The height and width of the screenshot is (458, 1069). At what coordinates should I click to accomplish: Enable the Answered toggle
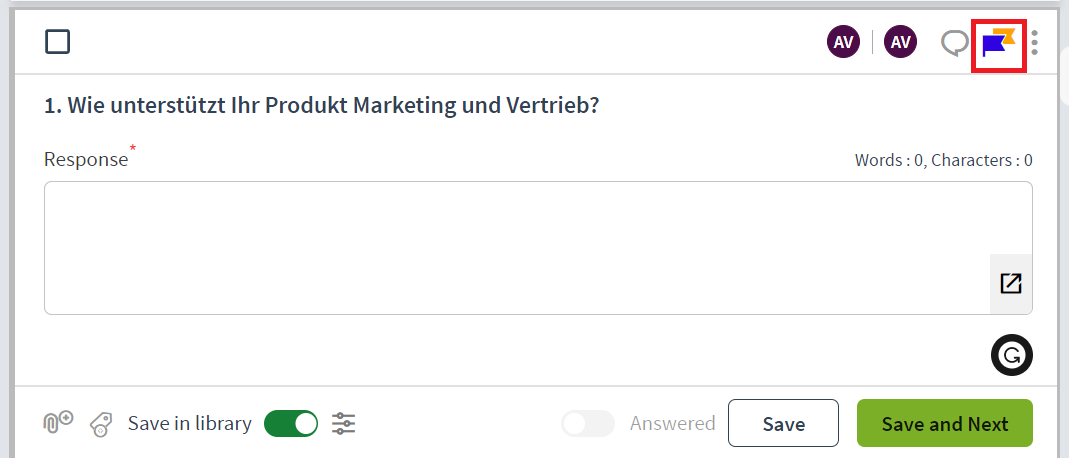click(x=587, y=423)
